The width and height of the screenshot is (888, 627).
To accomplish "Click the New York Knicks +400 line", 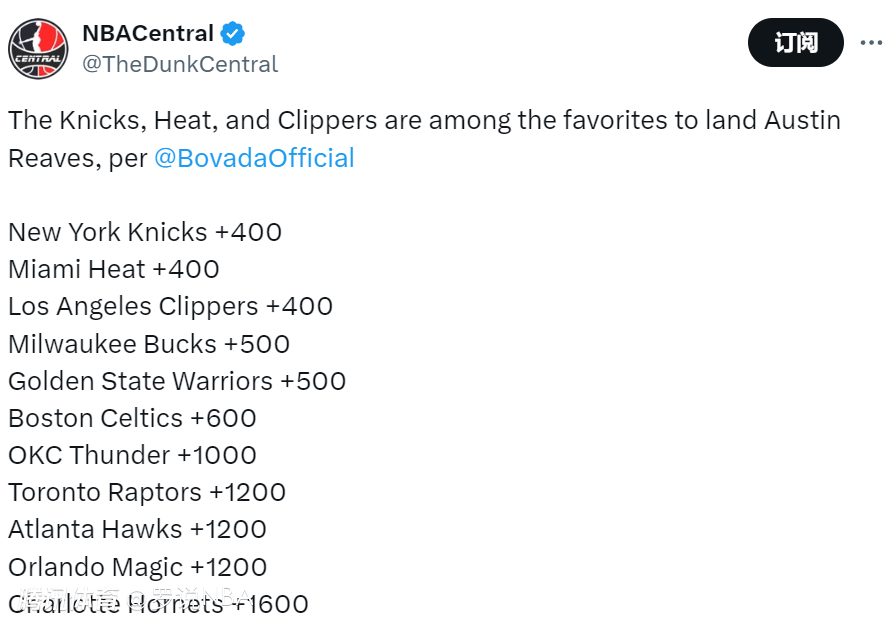I will point(145,232).
